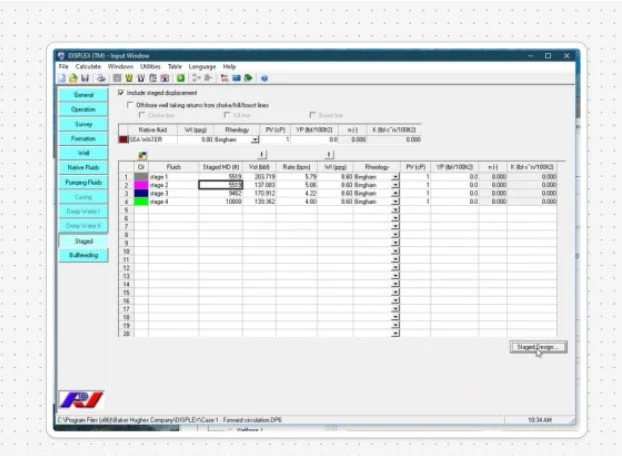Click the DISPLEX title bar app icon
Viewport: 622px width, 456px height.
point(61,56)
